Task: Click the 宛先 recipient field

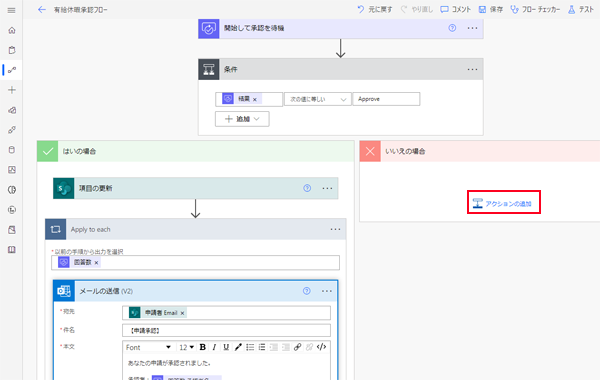Action: click(x=227, y=313)
